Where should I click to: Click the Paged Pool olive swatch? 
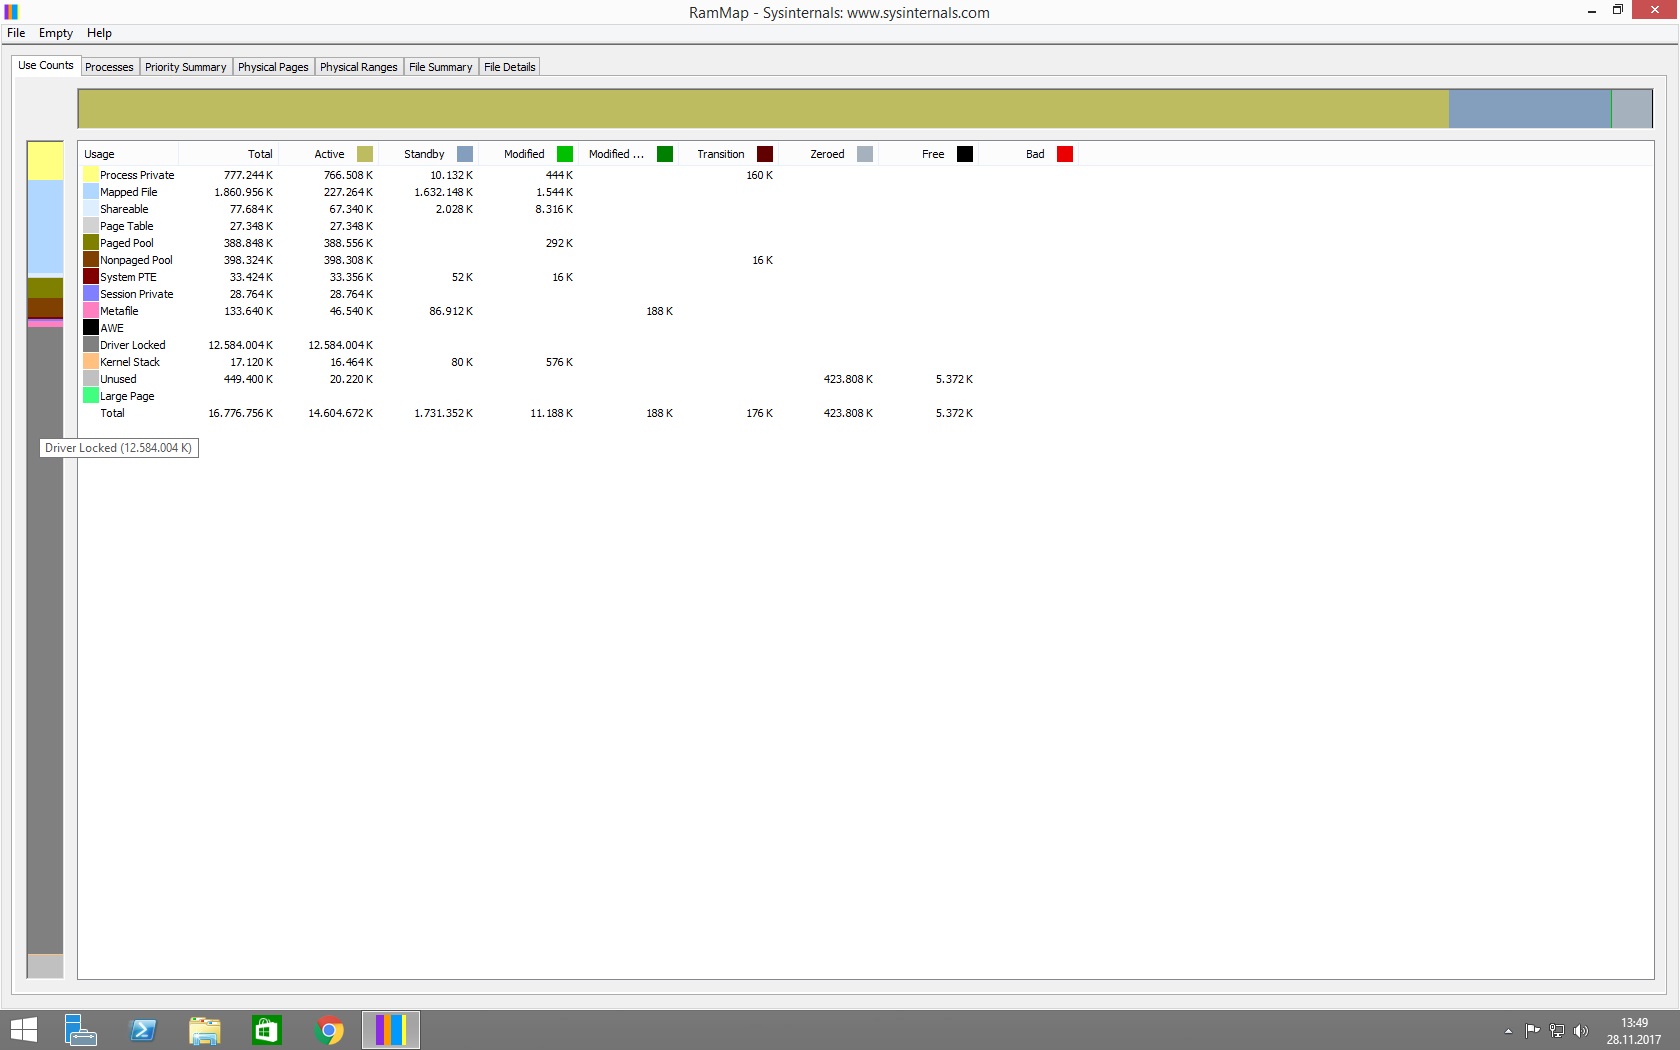pyautogui.click(x=91, y=243)
